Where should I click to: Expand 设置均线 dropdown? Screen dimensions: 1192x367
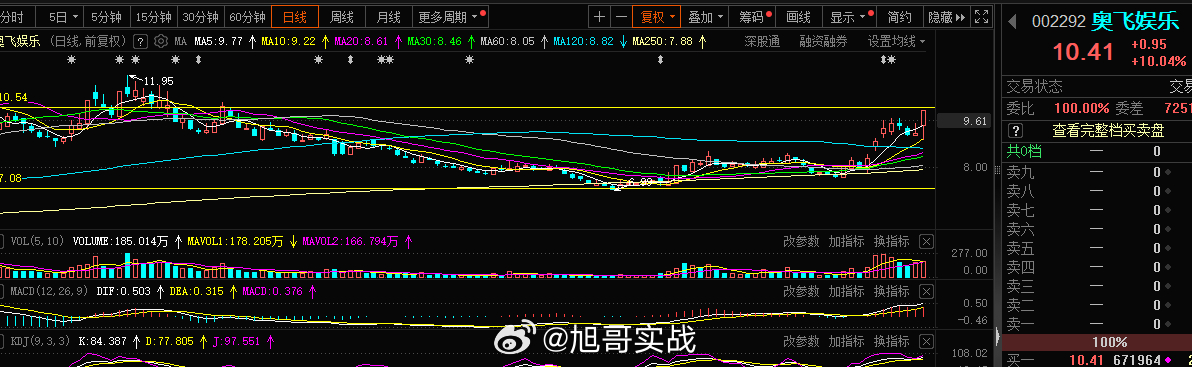pos(897,41)
